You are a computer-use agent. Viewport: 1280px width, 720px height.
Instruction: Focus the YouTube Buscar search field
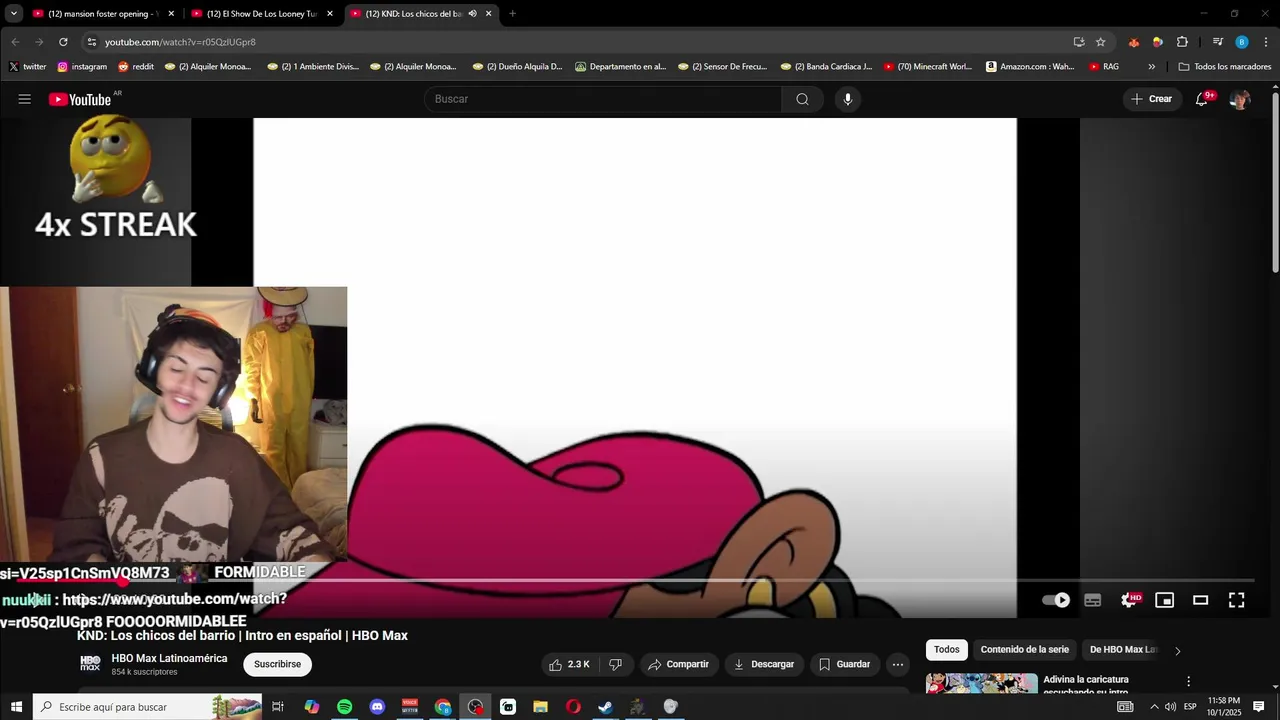click(x=603, y=99)
